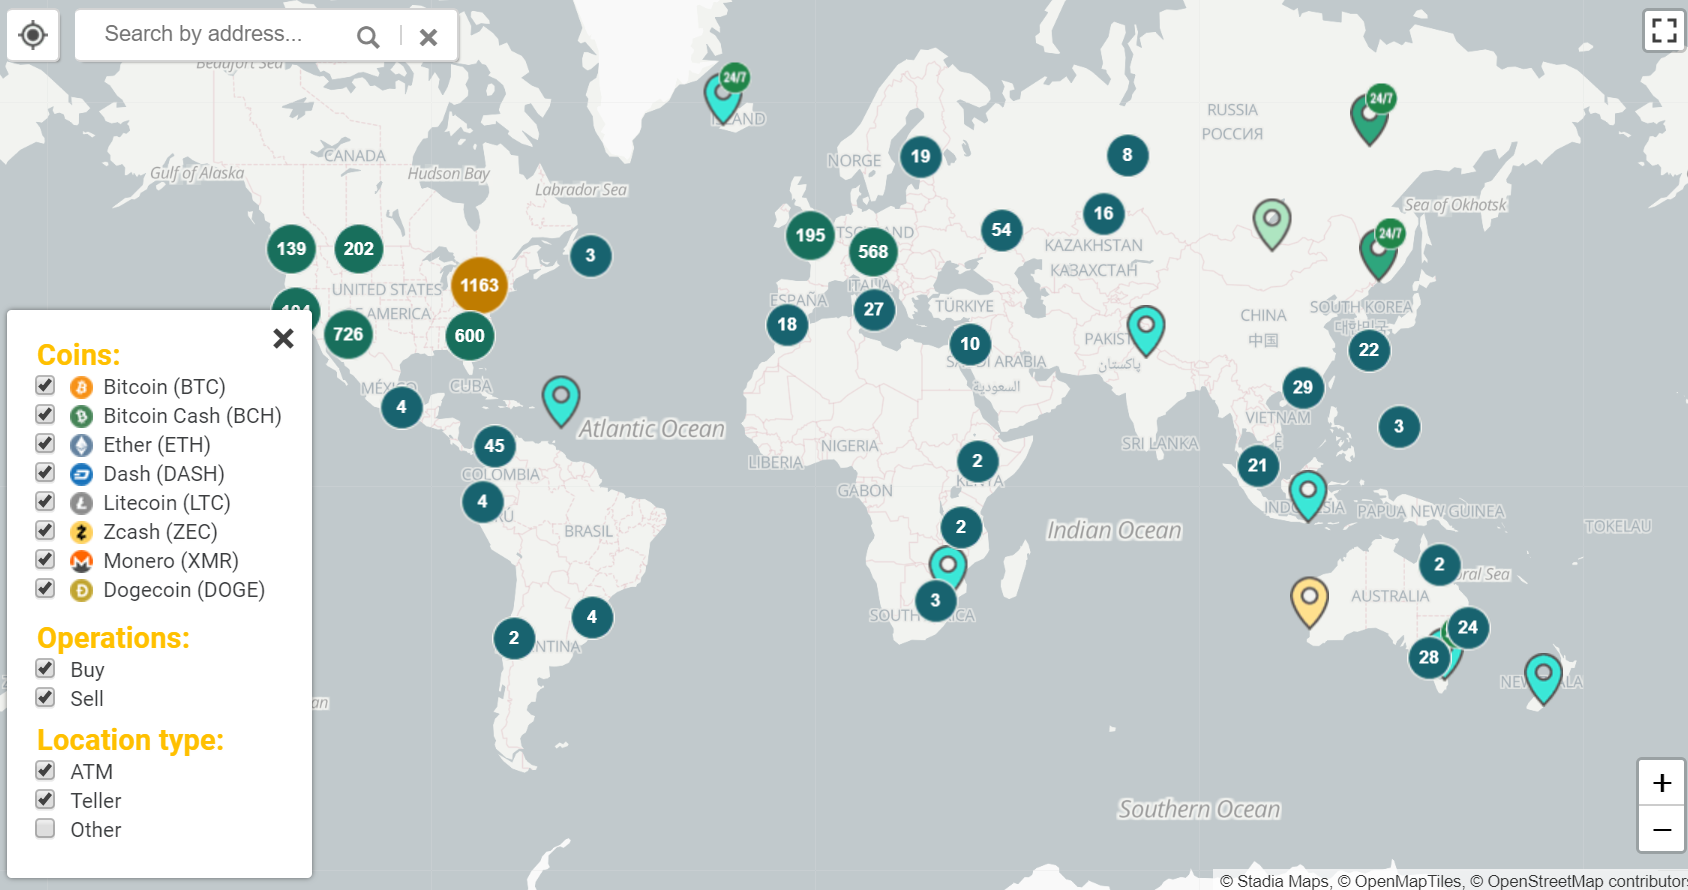Open the 202 cluster marker

358,249
